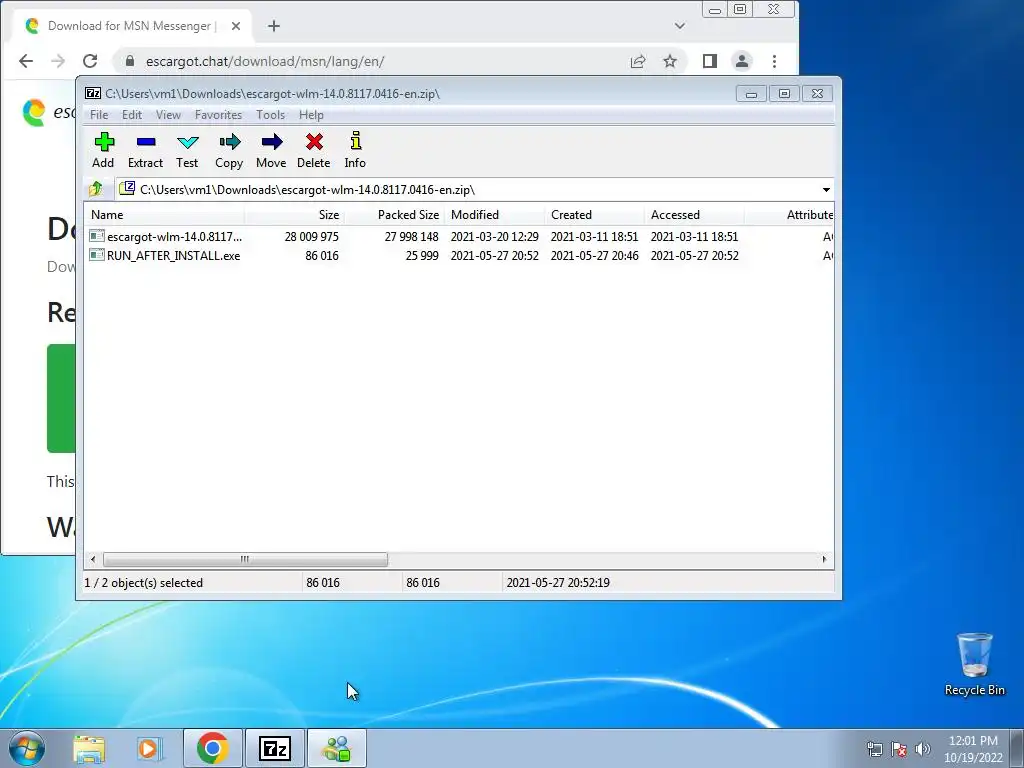Open the Info toolbar icon
Image resolution: width=1024 pixels, height=768 pixels.
355,150
